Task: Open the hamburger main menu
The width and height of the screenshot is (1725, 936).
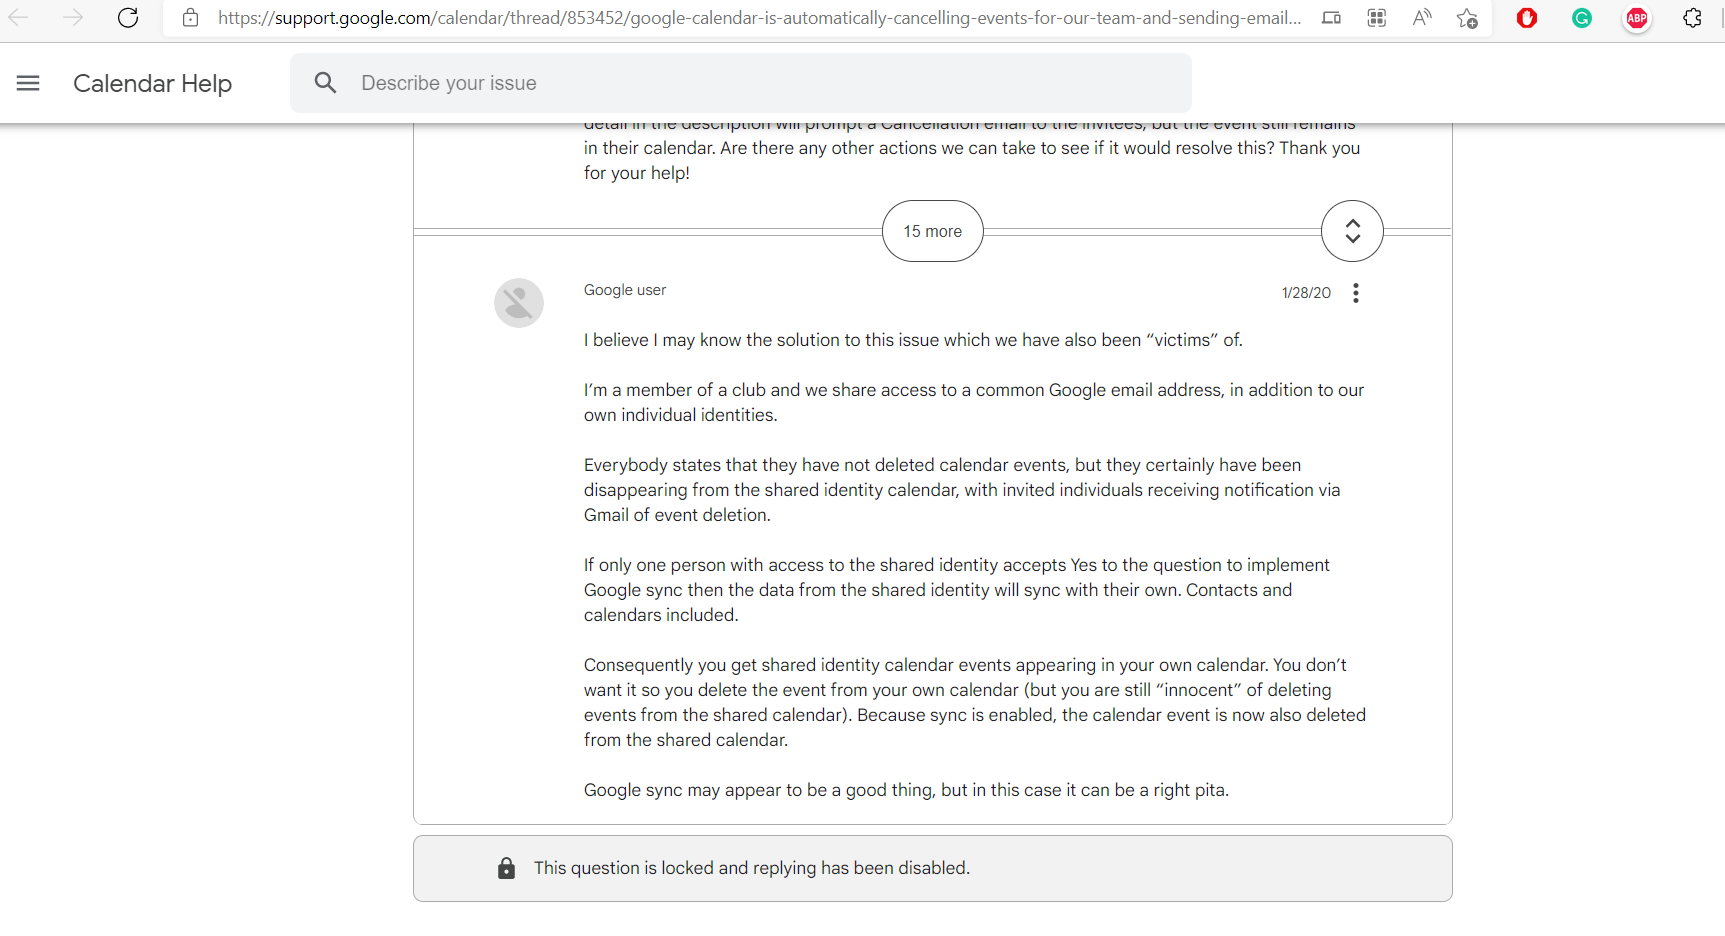Action: point(28,83)
